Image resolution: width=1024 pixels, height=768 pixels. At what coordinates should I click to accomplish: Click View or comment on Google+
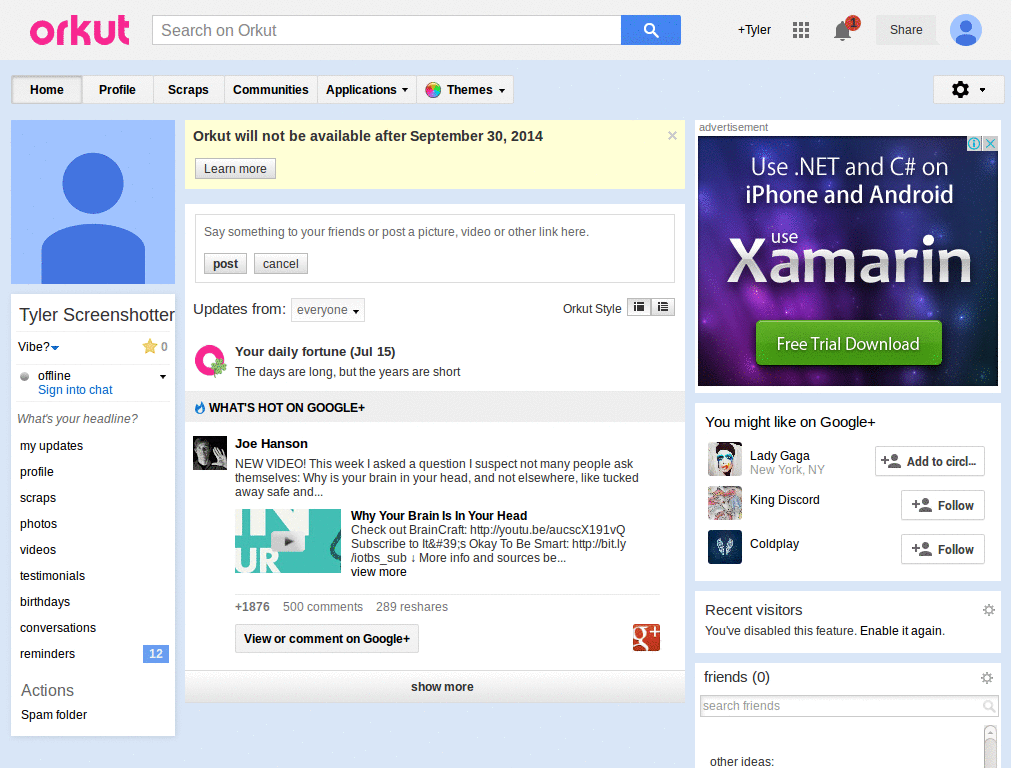(327, 639)
